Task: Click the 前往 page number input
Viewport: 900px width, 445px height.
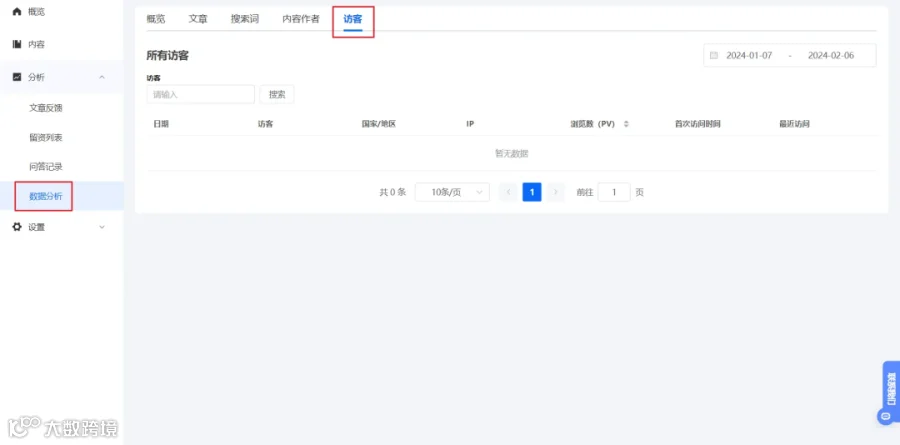Action: (x=614, y=192)
